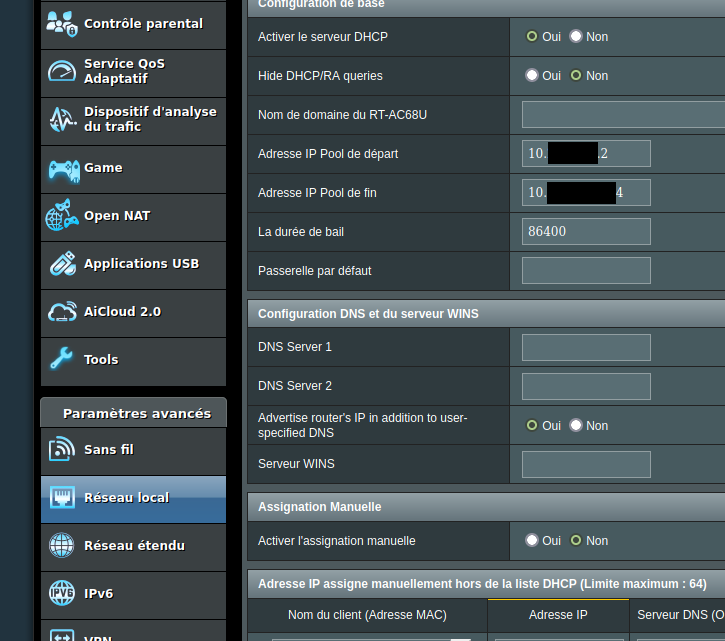Click the Dispositif d'analyse du trafic icon
The width and height of the screenshot is (725, 641).
pyautogui.click(x=62, y=119)
